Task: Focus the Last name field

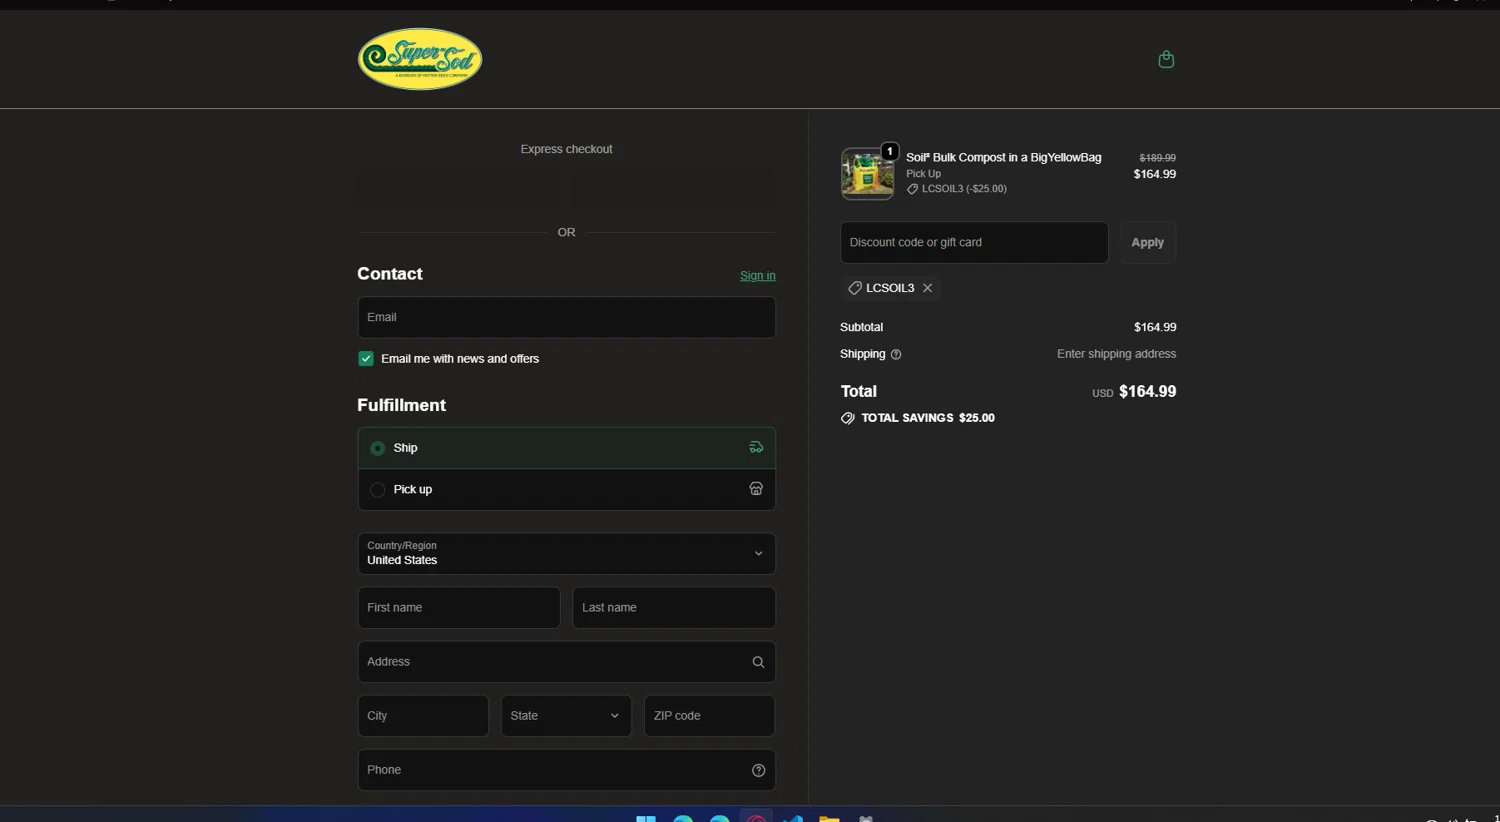Action: pyautogui.click(x=674, y=608)
